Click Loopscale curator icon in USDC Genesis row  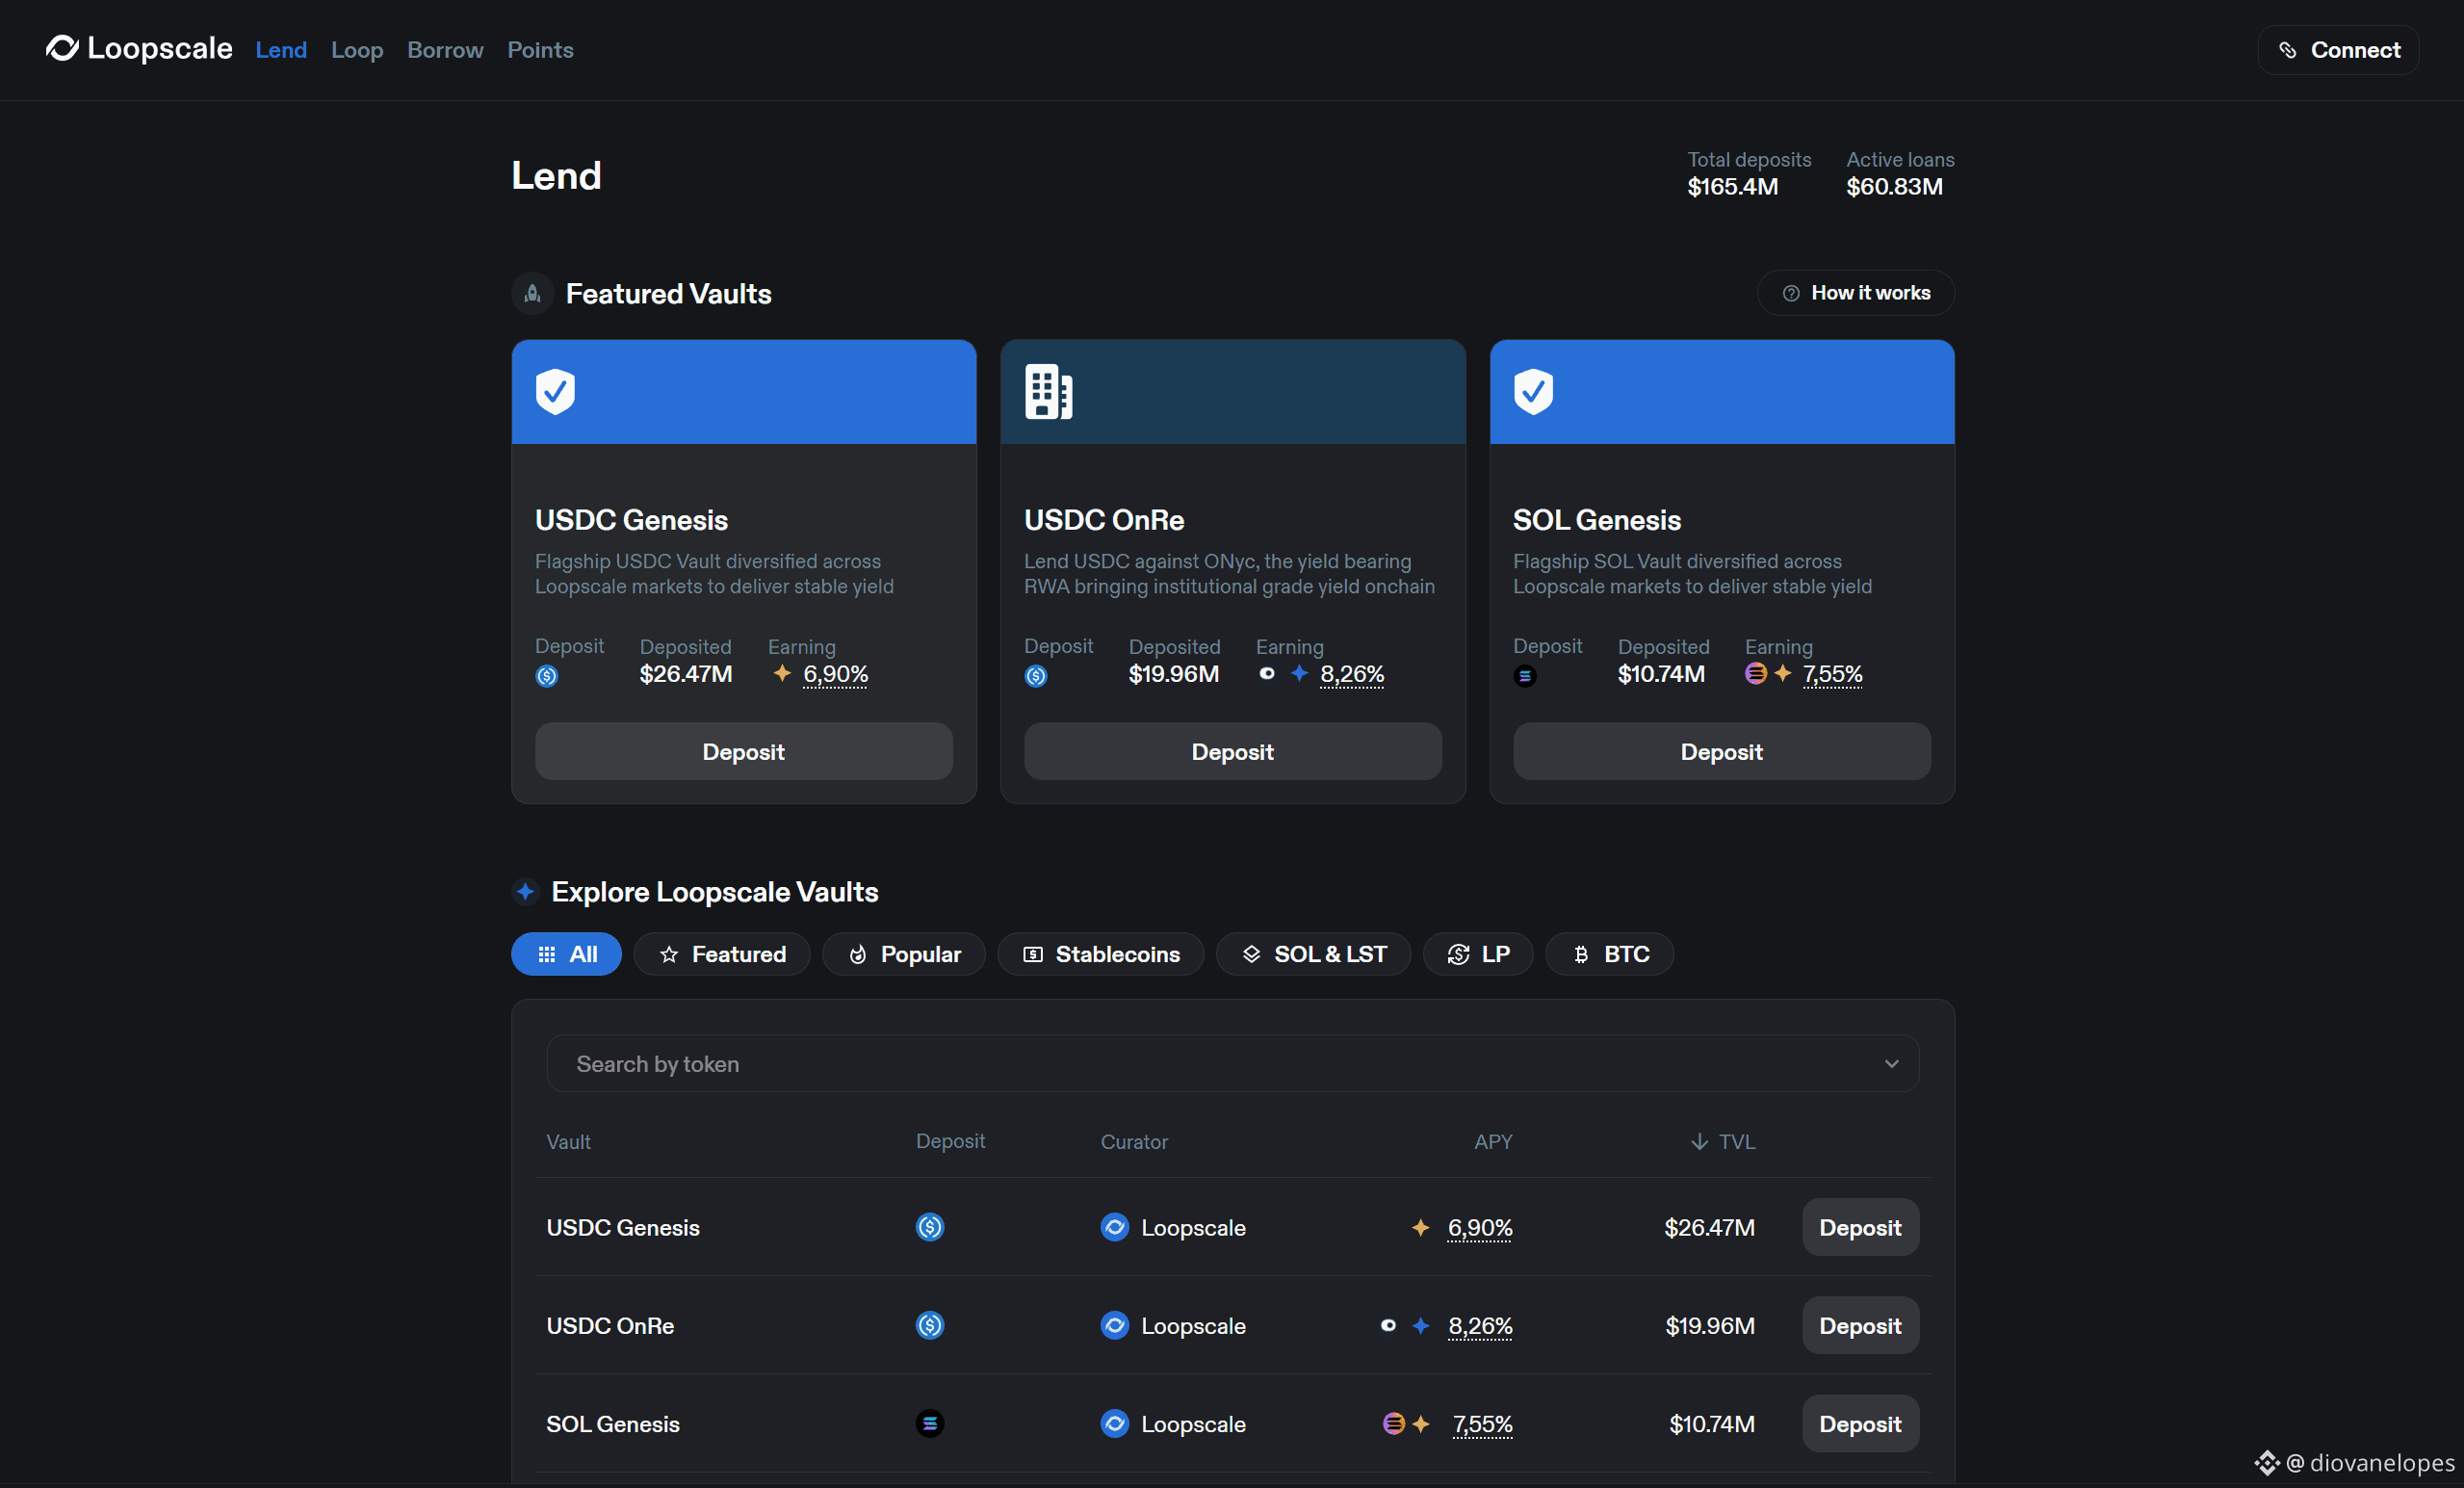click(x=1114, y=1227)
